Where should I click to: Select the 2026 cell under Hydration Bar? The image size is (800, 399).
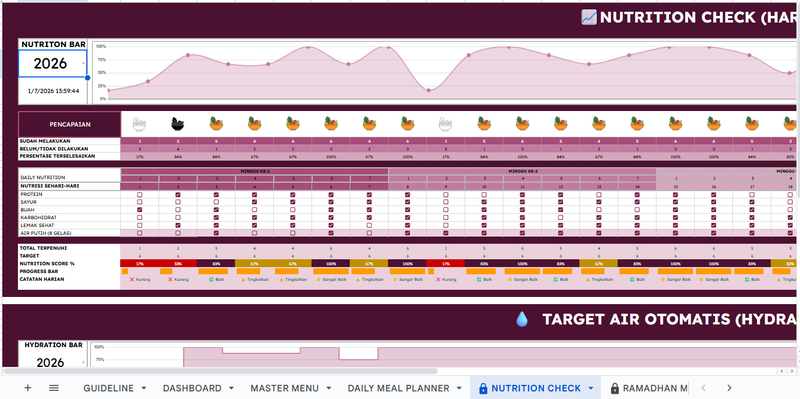50,363
